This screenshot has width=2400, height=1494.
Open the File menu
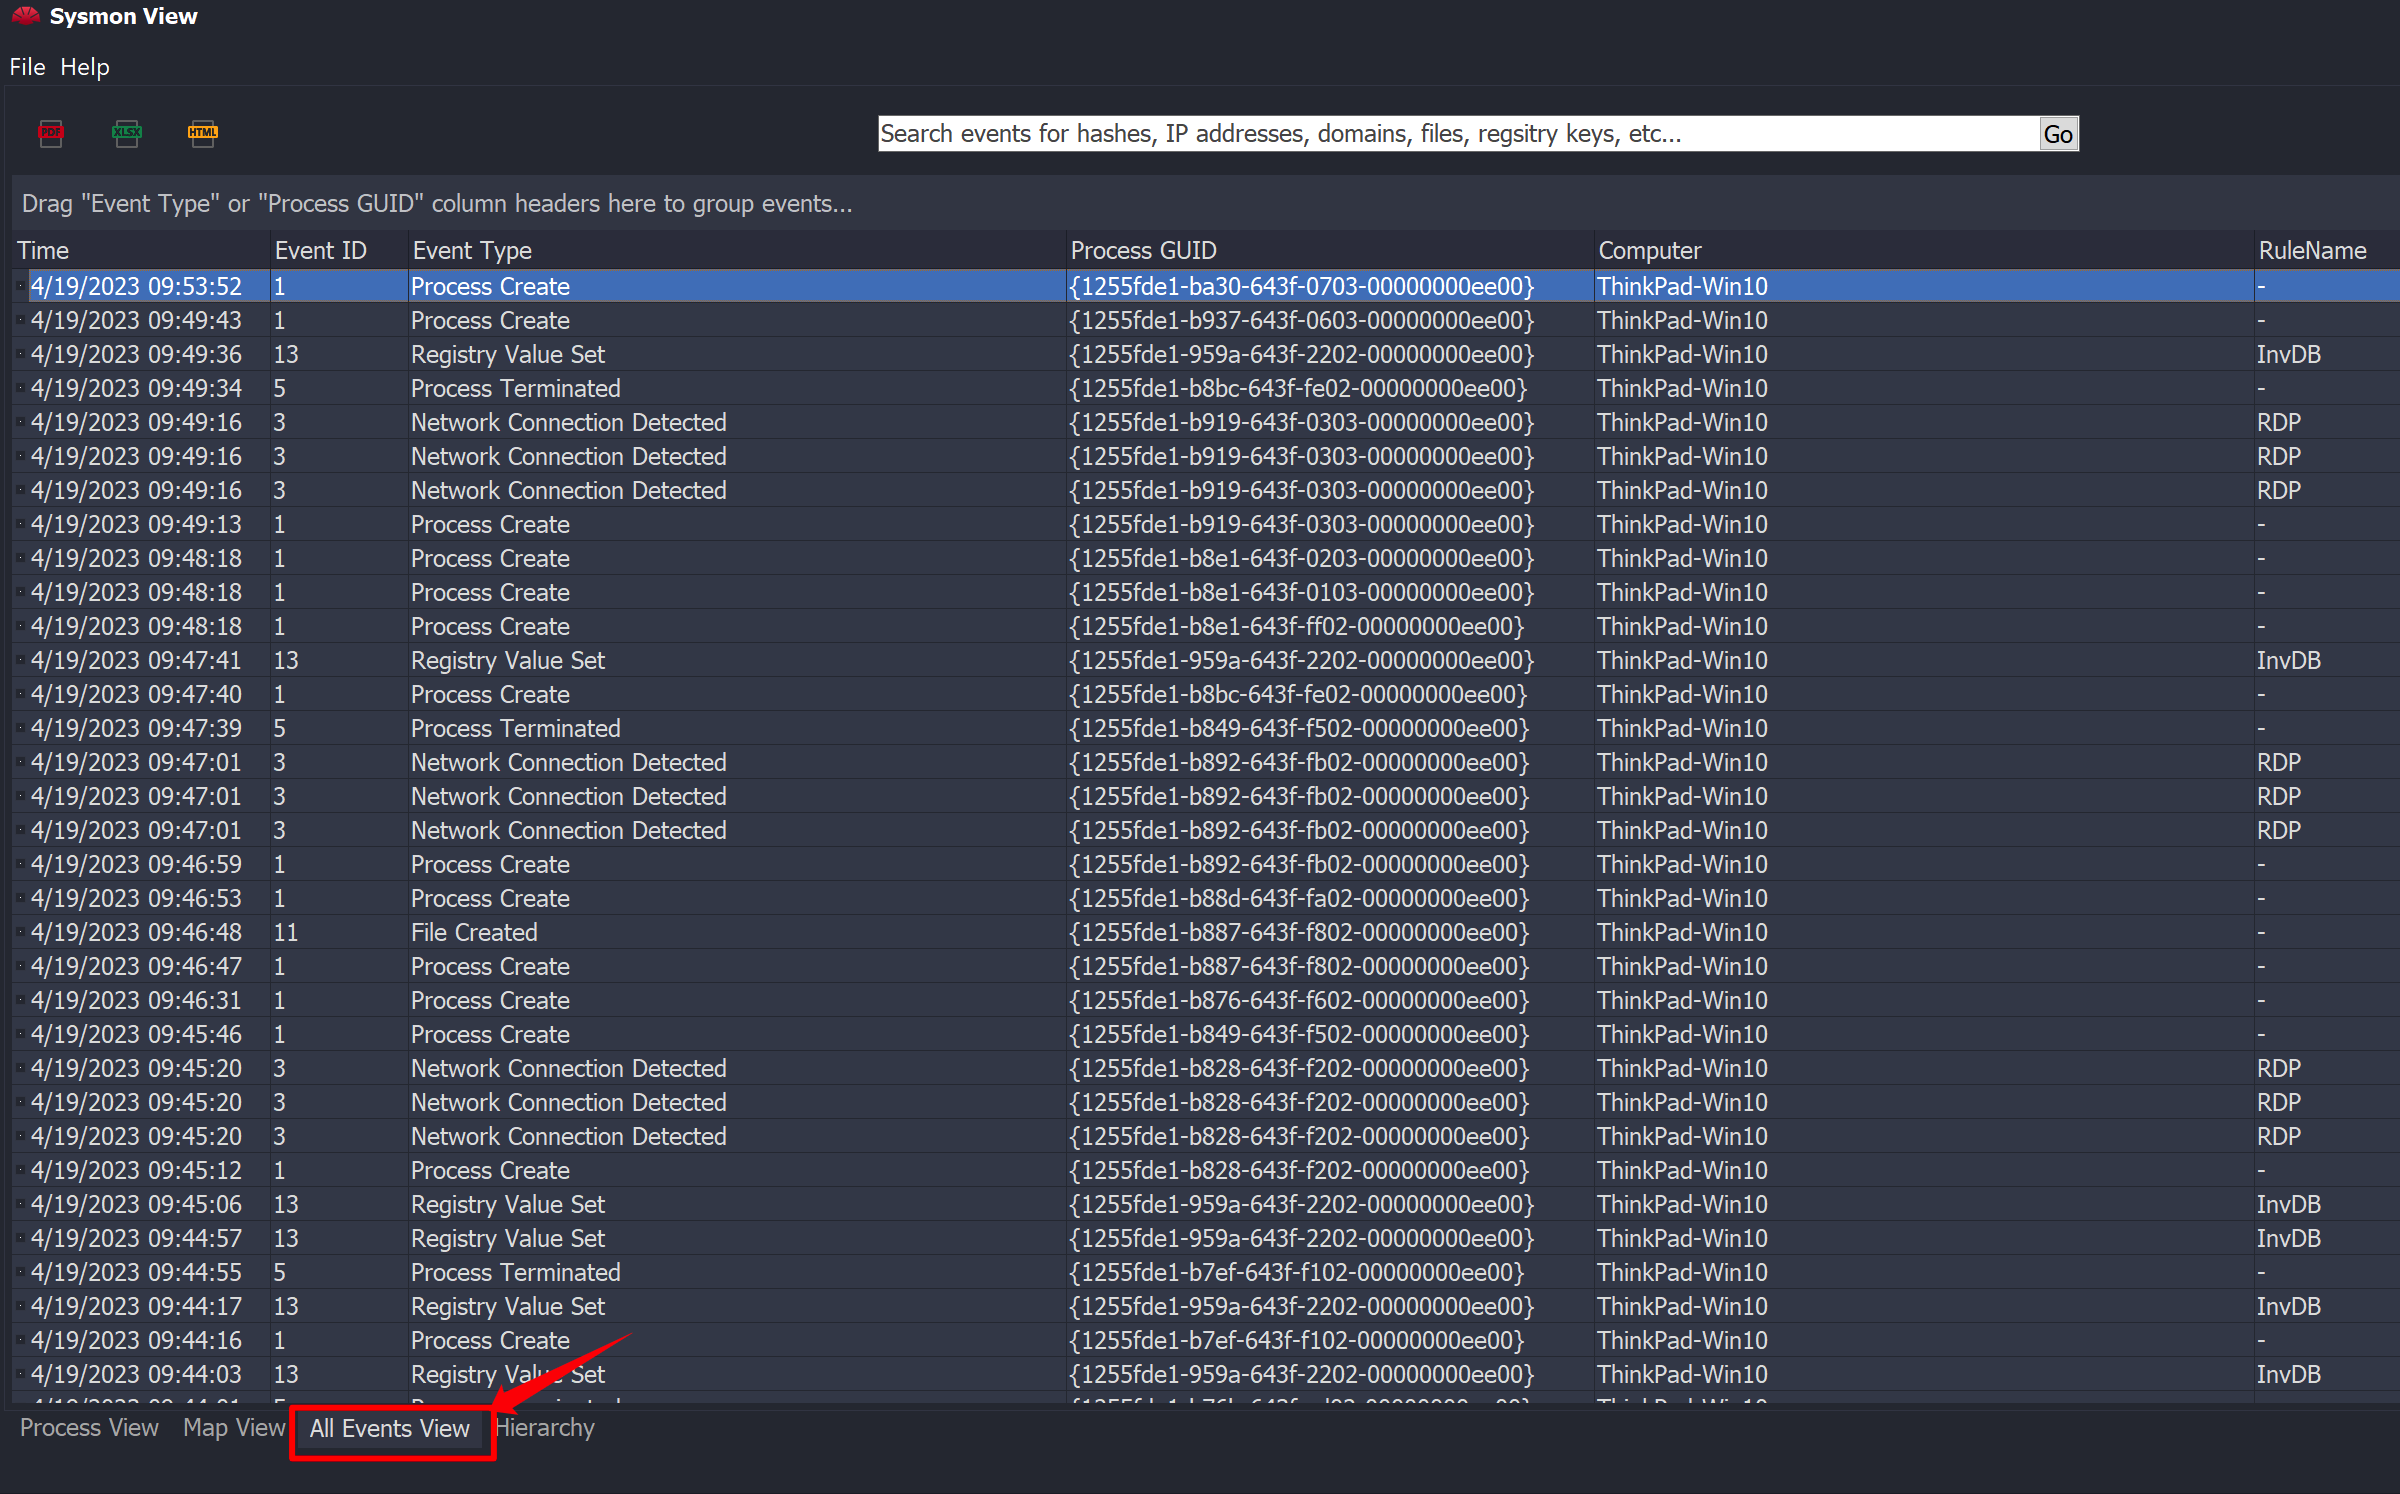click(x=27, y=67)
